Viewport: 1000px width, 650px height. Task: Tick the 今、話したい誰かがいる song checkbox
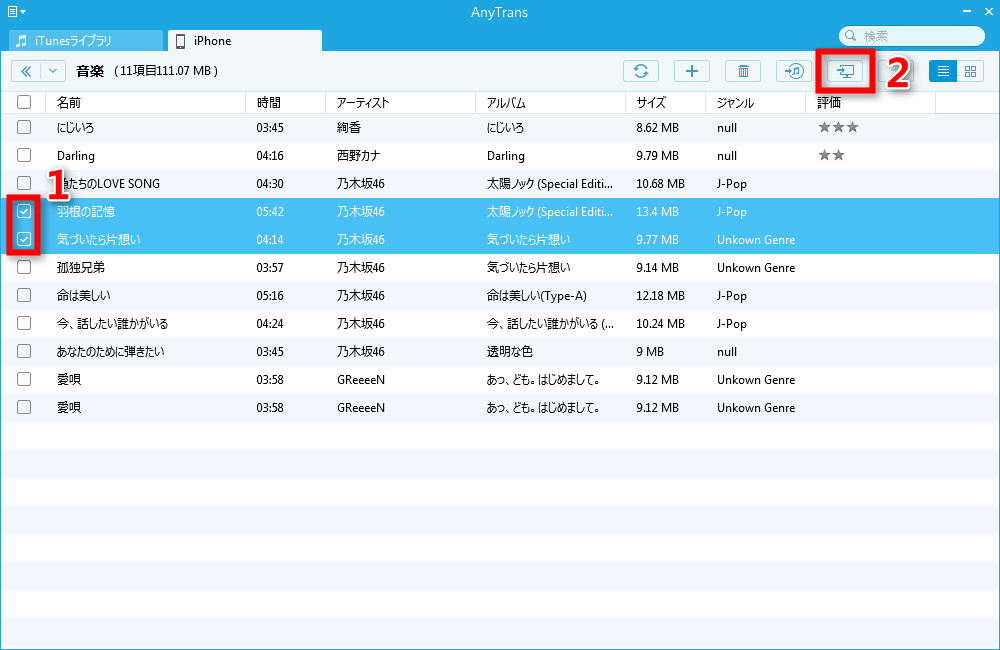click(x=24, y=323)
